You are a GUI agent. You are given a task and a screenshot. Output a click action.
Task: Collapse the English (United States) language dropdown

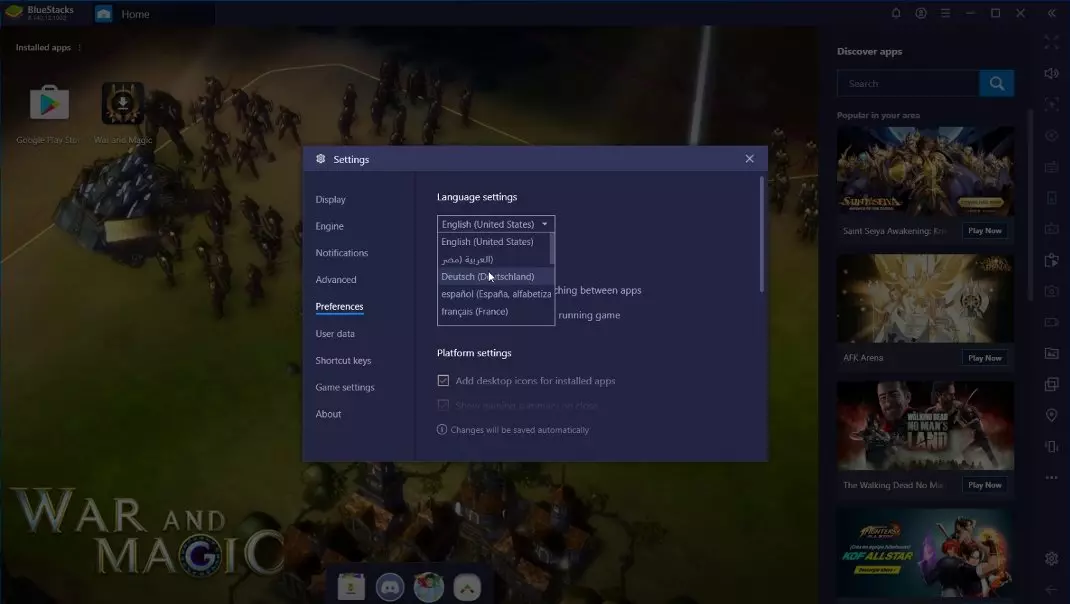(x=495, y=224)
